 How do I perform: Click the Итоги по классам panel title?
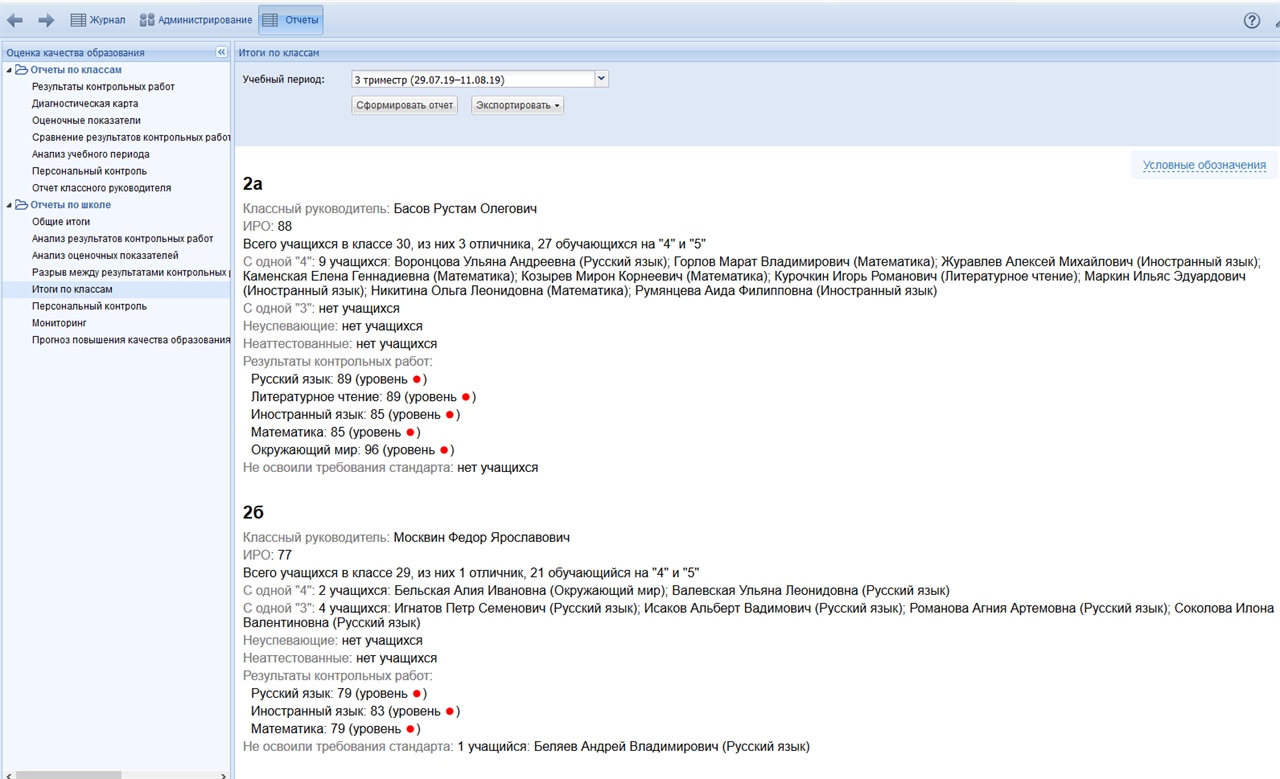[x=279, y=52]
